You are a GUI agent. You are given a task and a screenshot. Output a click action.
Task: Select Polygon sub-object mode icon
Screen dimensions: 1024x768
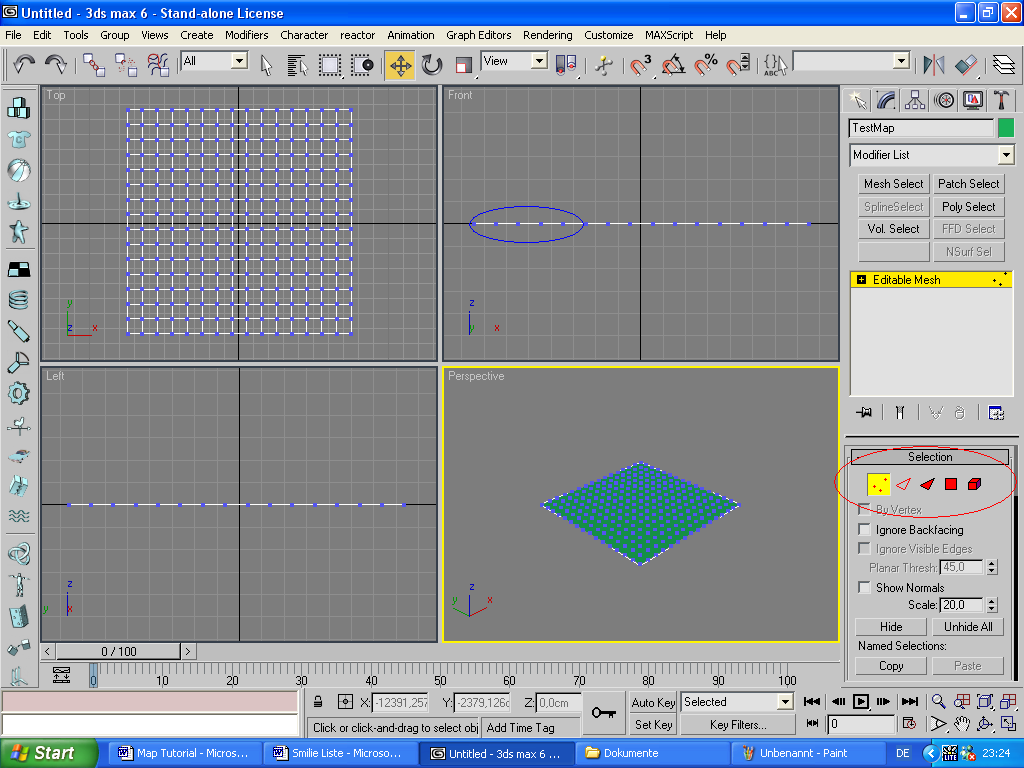tap(951, 484)
